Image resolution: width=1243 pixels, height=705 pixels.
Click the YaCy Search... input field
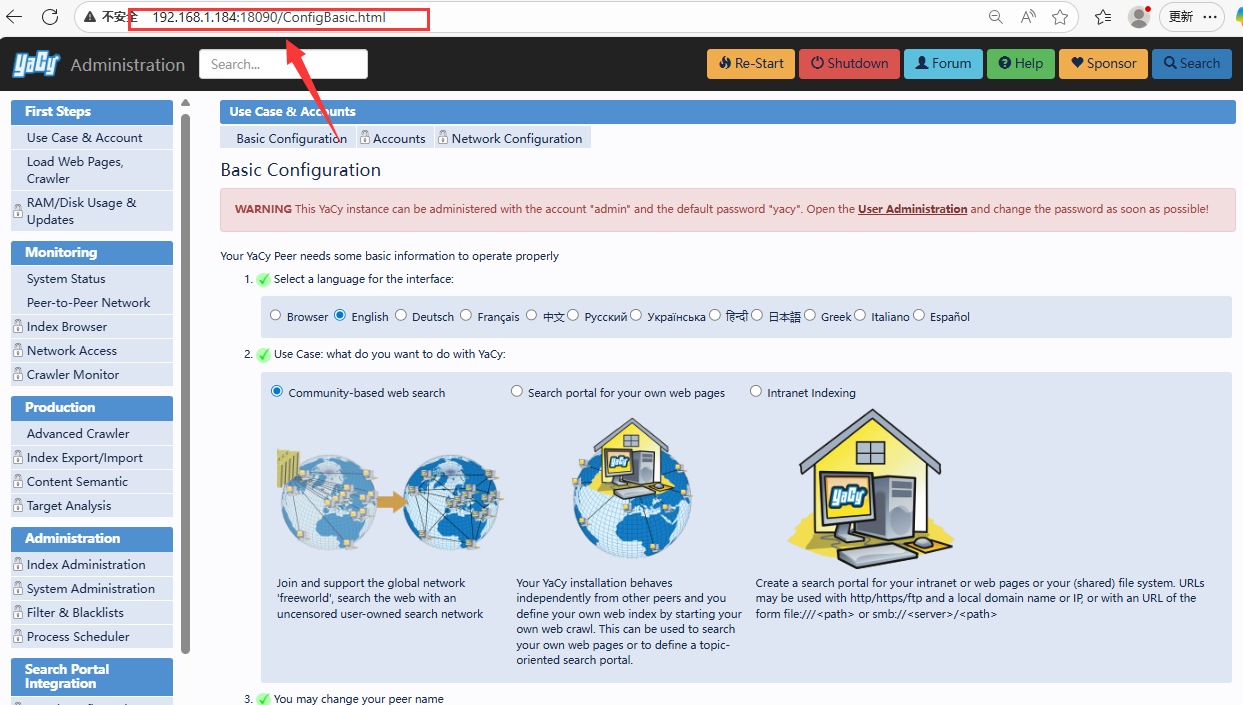click(283, 64)
